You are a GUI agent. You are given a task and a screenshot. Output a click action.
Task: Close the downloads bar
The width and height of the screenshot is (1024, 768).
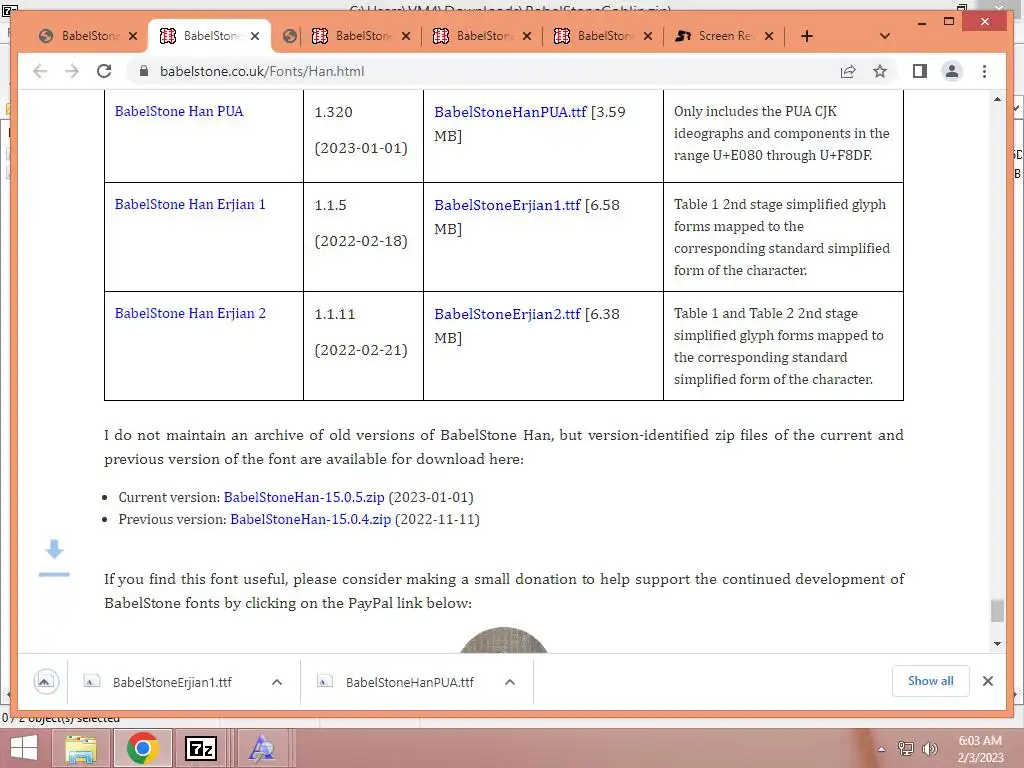coord(987,681)
